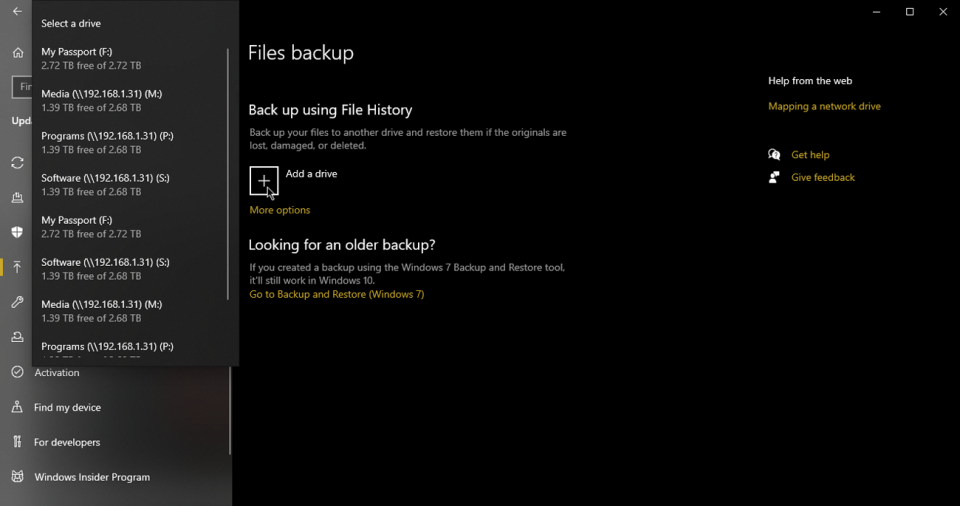The image size is (960, 506).
Task: Click the Backup arrow icon in sidebar
Action: click(x=17, y=267)
